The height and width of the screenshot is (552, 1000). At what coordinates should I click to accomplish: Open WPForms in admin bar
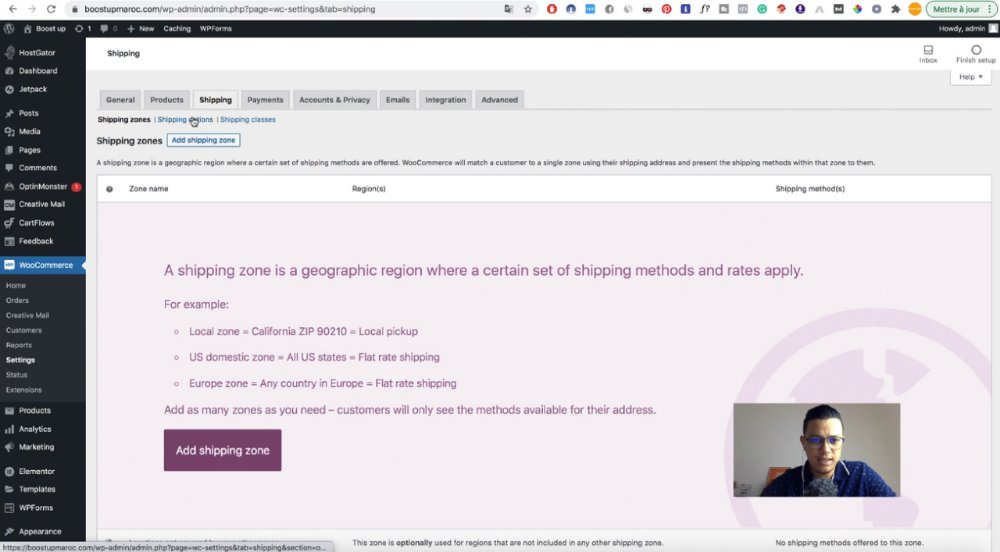[x=216, y=29]
